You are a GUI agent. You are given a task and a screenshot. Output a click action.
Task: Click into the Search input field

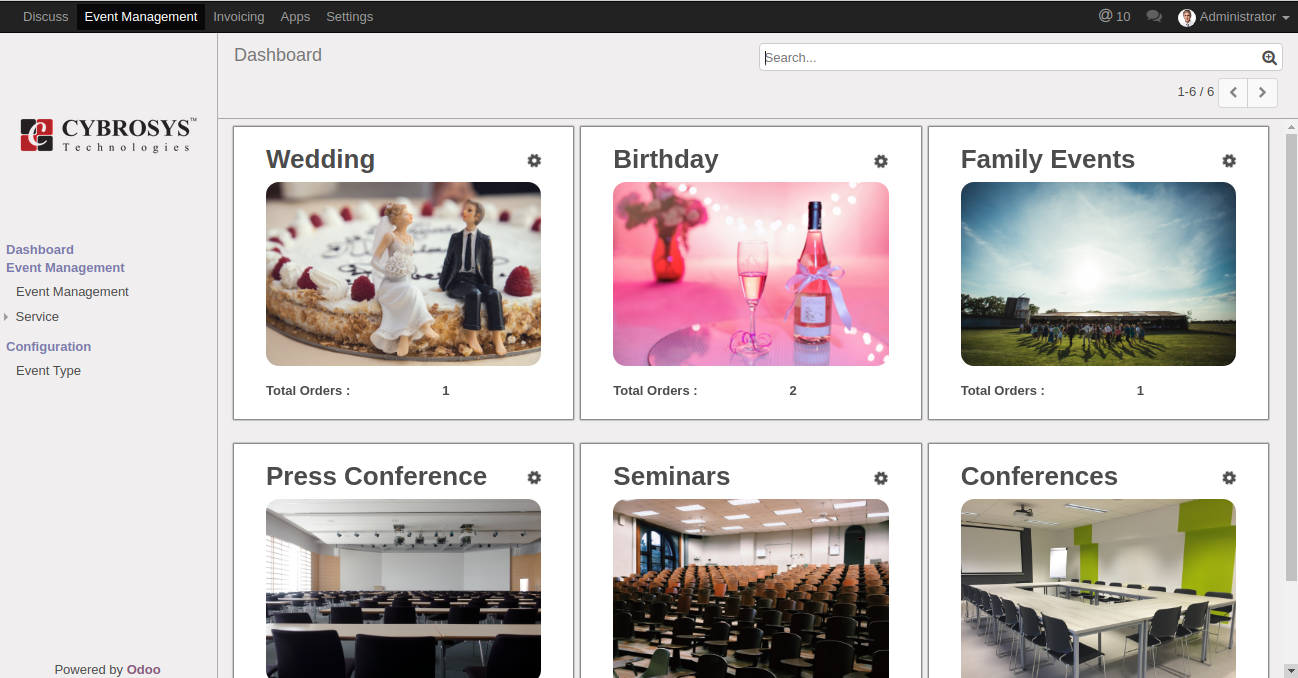coord(1010,58)
